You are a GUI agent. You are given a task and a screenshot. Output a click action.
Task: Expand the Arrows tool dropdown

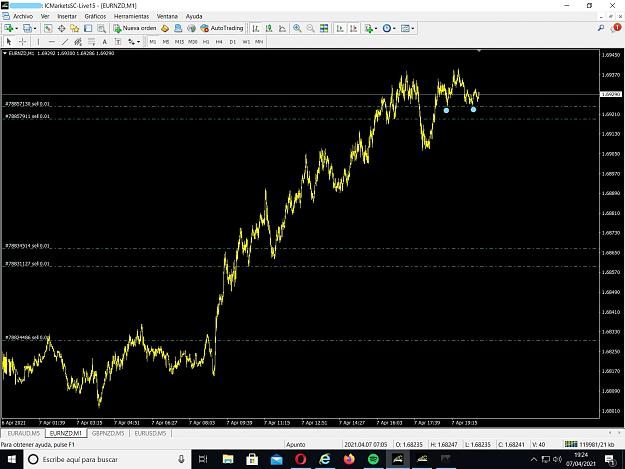[138, 41]
